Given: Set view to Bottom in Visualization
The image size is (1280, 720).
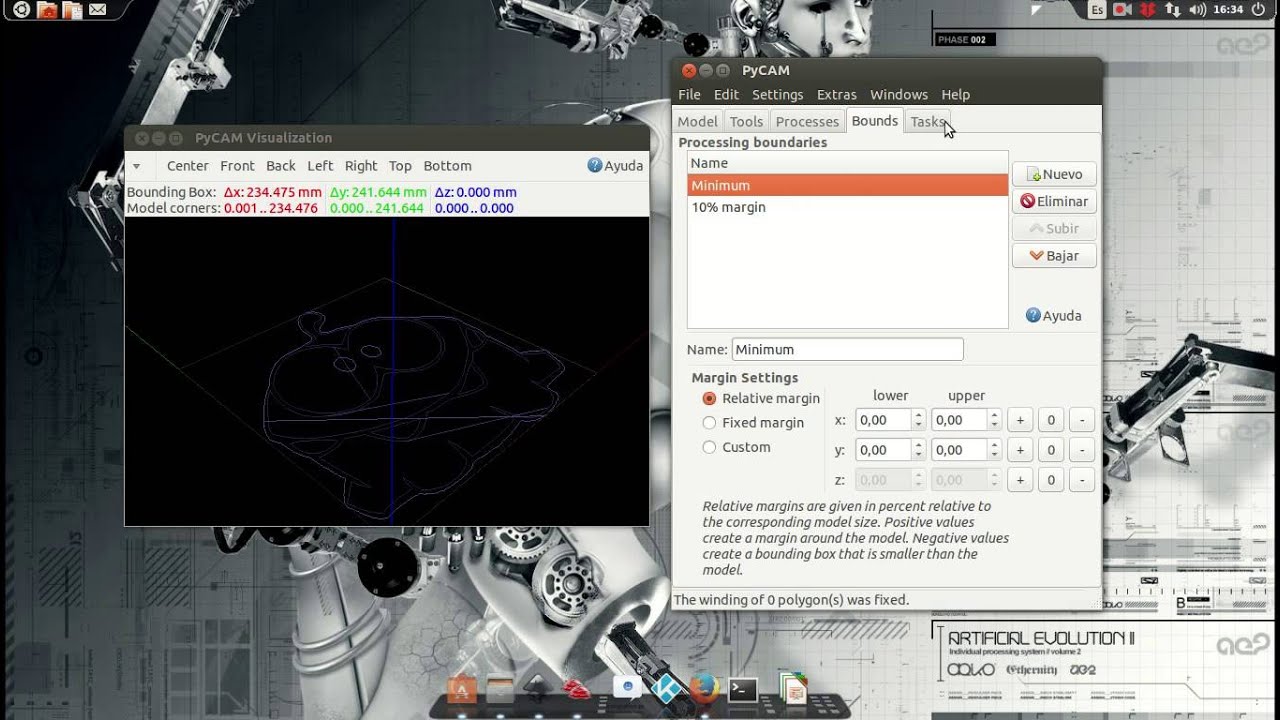Looking at the screenshot, I should point(447,166).
